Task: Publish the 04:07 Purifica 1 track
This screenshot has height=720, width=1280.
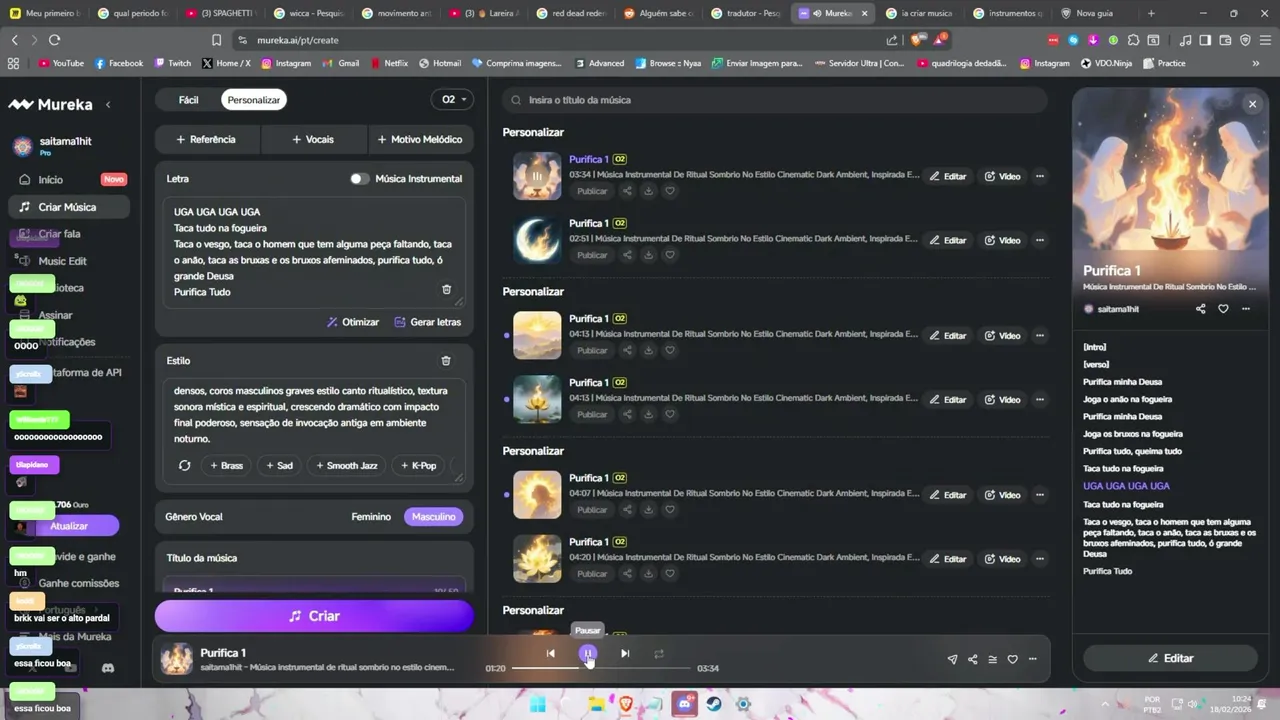Action: (x=592, y=510)
